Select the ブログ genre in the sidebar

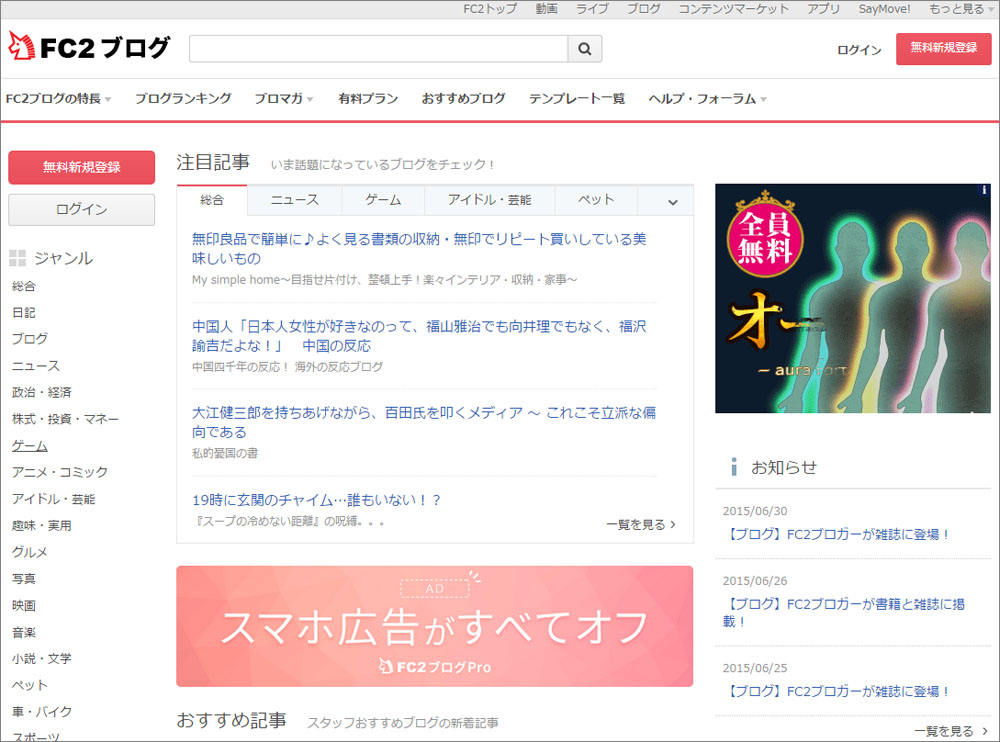pos(29,339)
